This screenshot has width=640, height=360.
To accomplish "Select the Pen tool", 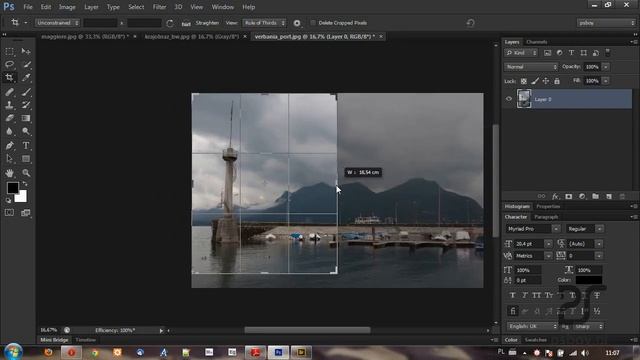I will tap(9, 145).
